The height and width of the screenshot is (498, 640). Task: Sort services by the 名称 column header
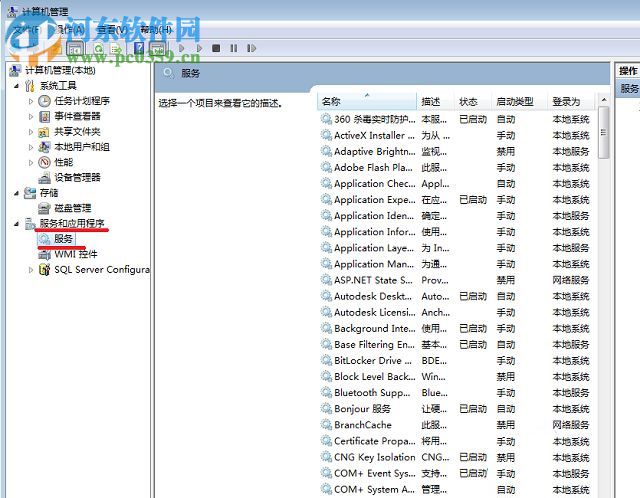coord(367,101)
